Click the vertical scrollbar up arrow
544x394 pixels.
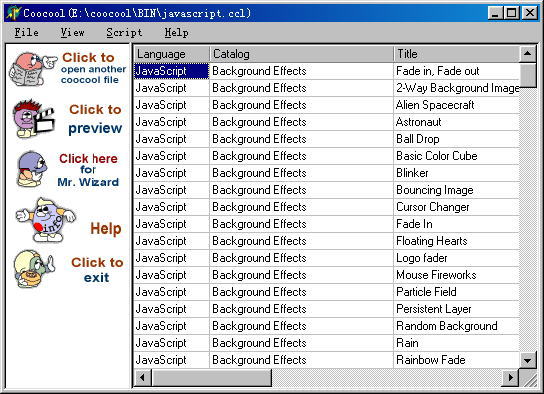527,53
